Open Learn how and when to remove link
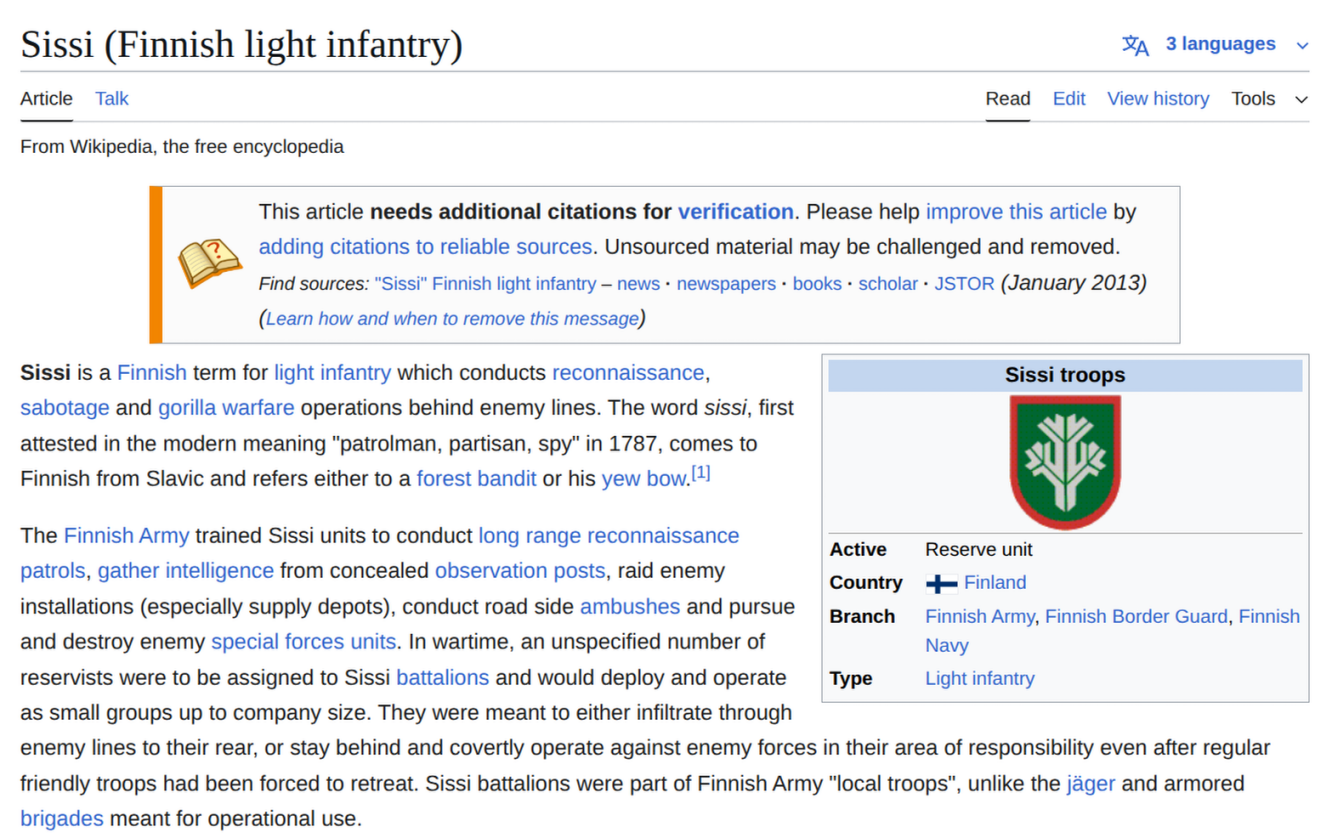Viewport: 1332px width, 838px height. 452,319
